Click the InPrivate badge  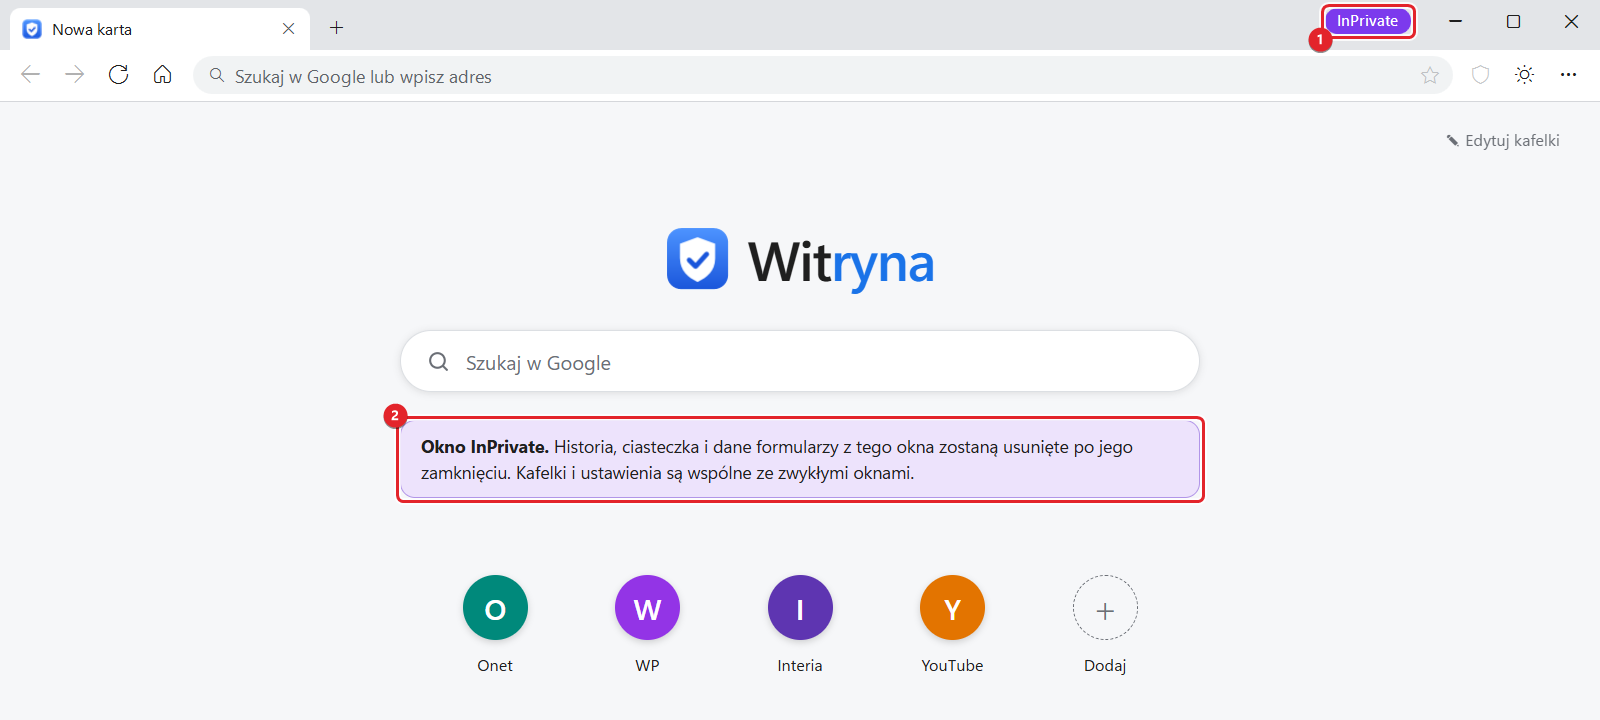[x=1368, y=21]
